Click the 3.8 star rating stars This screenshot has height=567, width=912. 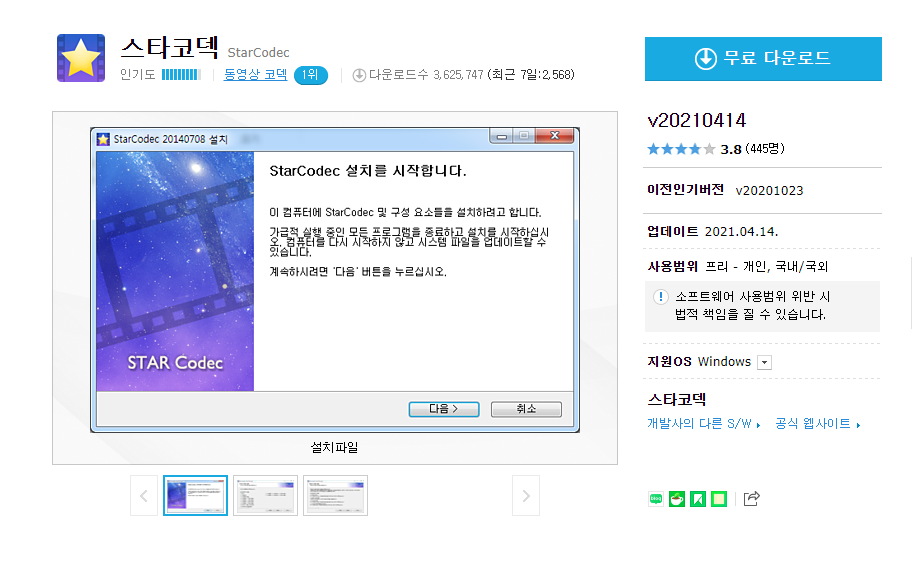[x=681, y=149]
